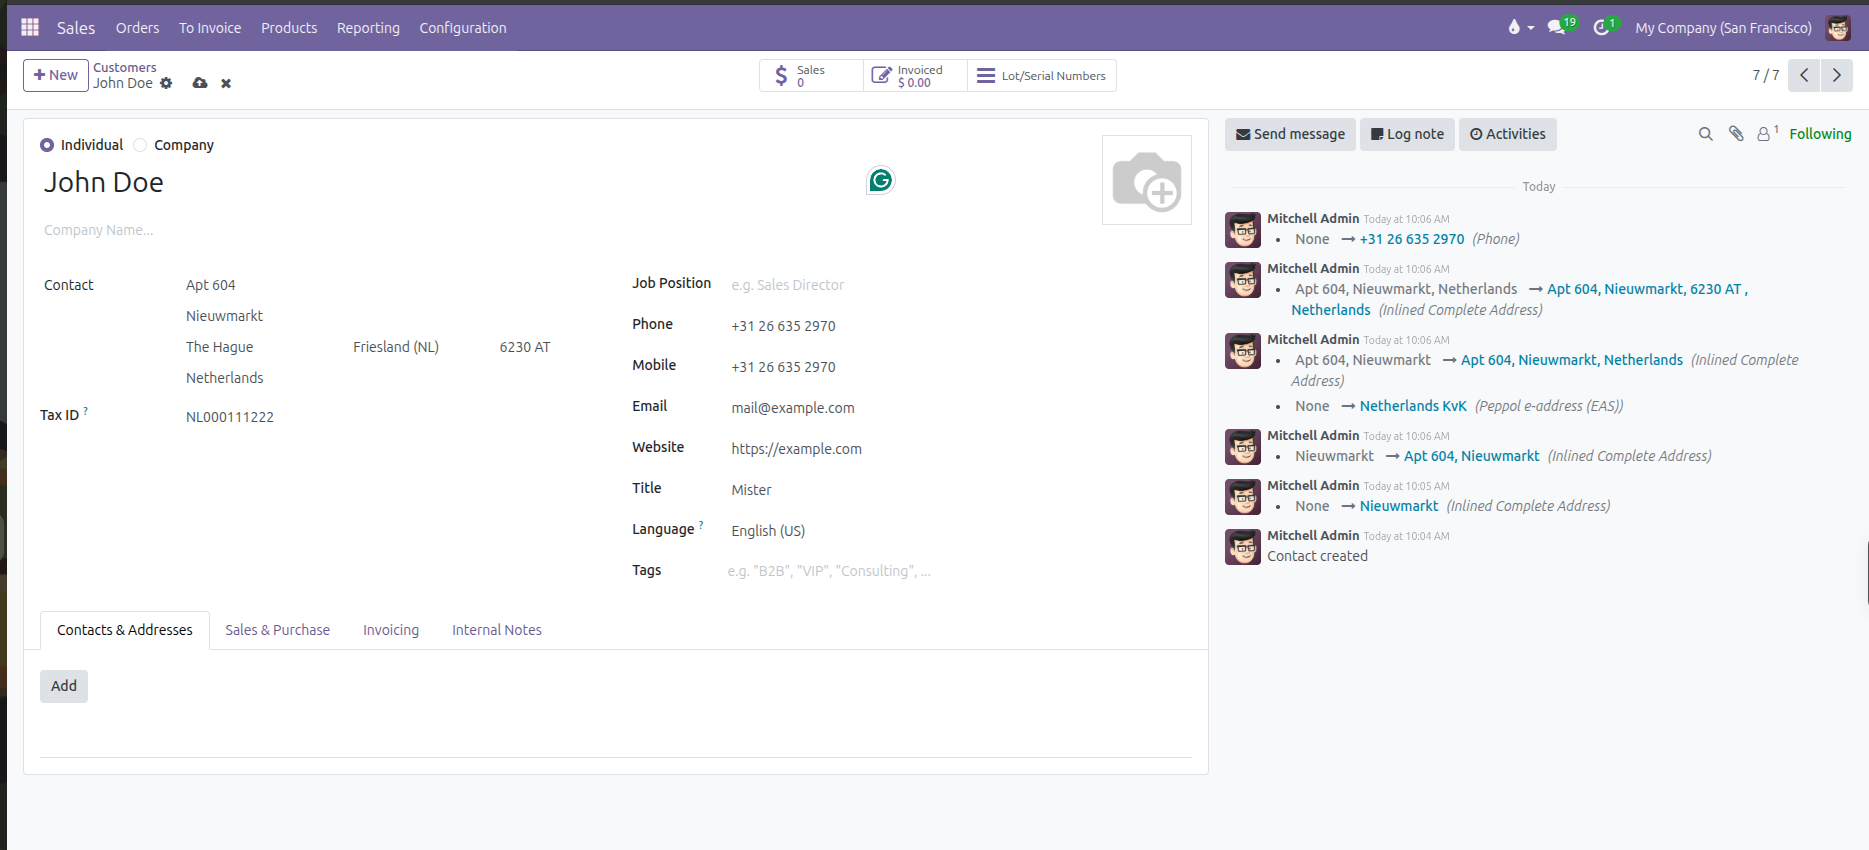Select the Individual radio option
1869x850 pixels.
tap(47, 145)
